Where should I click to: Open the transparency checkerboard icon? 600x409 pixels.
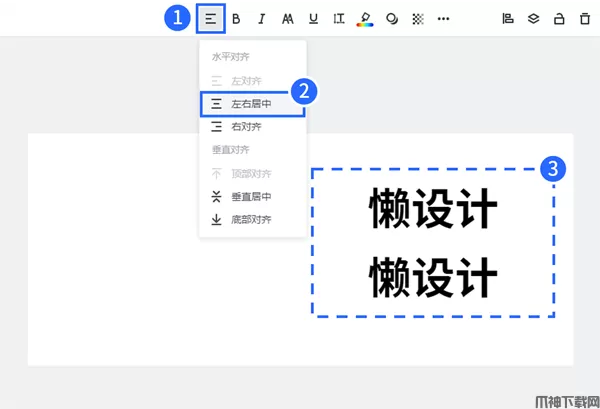pos(417,18)
